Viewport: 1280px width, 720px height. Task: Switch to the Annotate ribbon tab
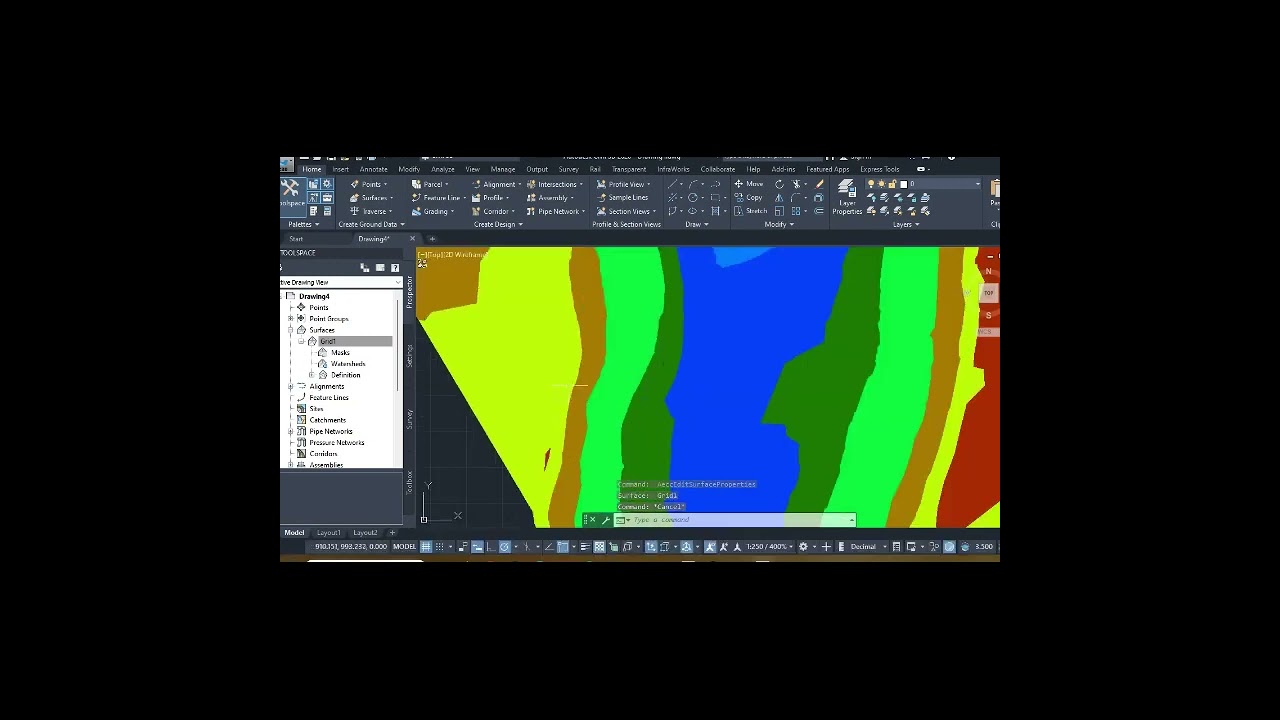pos(373,169)
